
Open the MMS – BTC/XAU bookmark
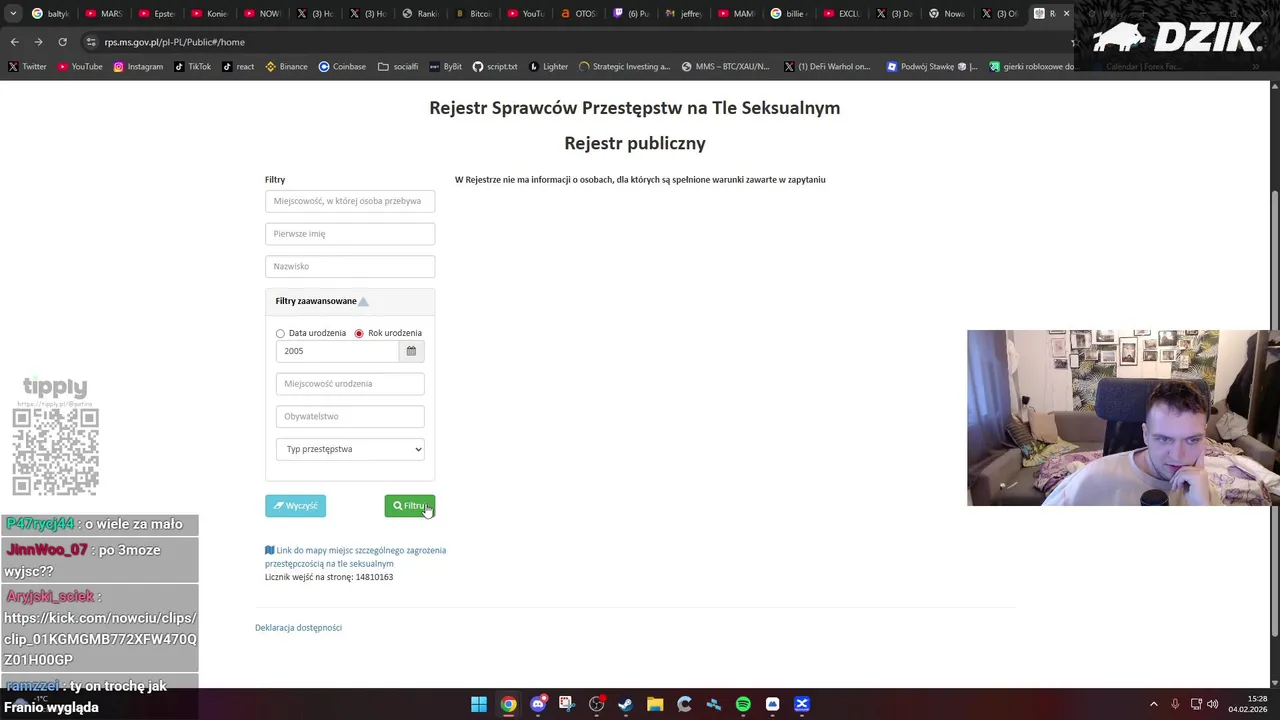click(725, 67)
